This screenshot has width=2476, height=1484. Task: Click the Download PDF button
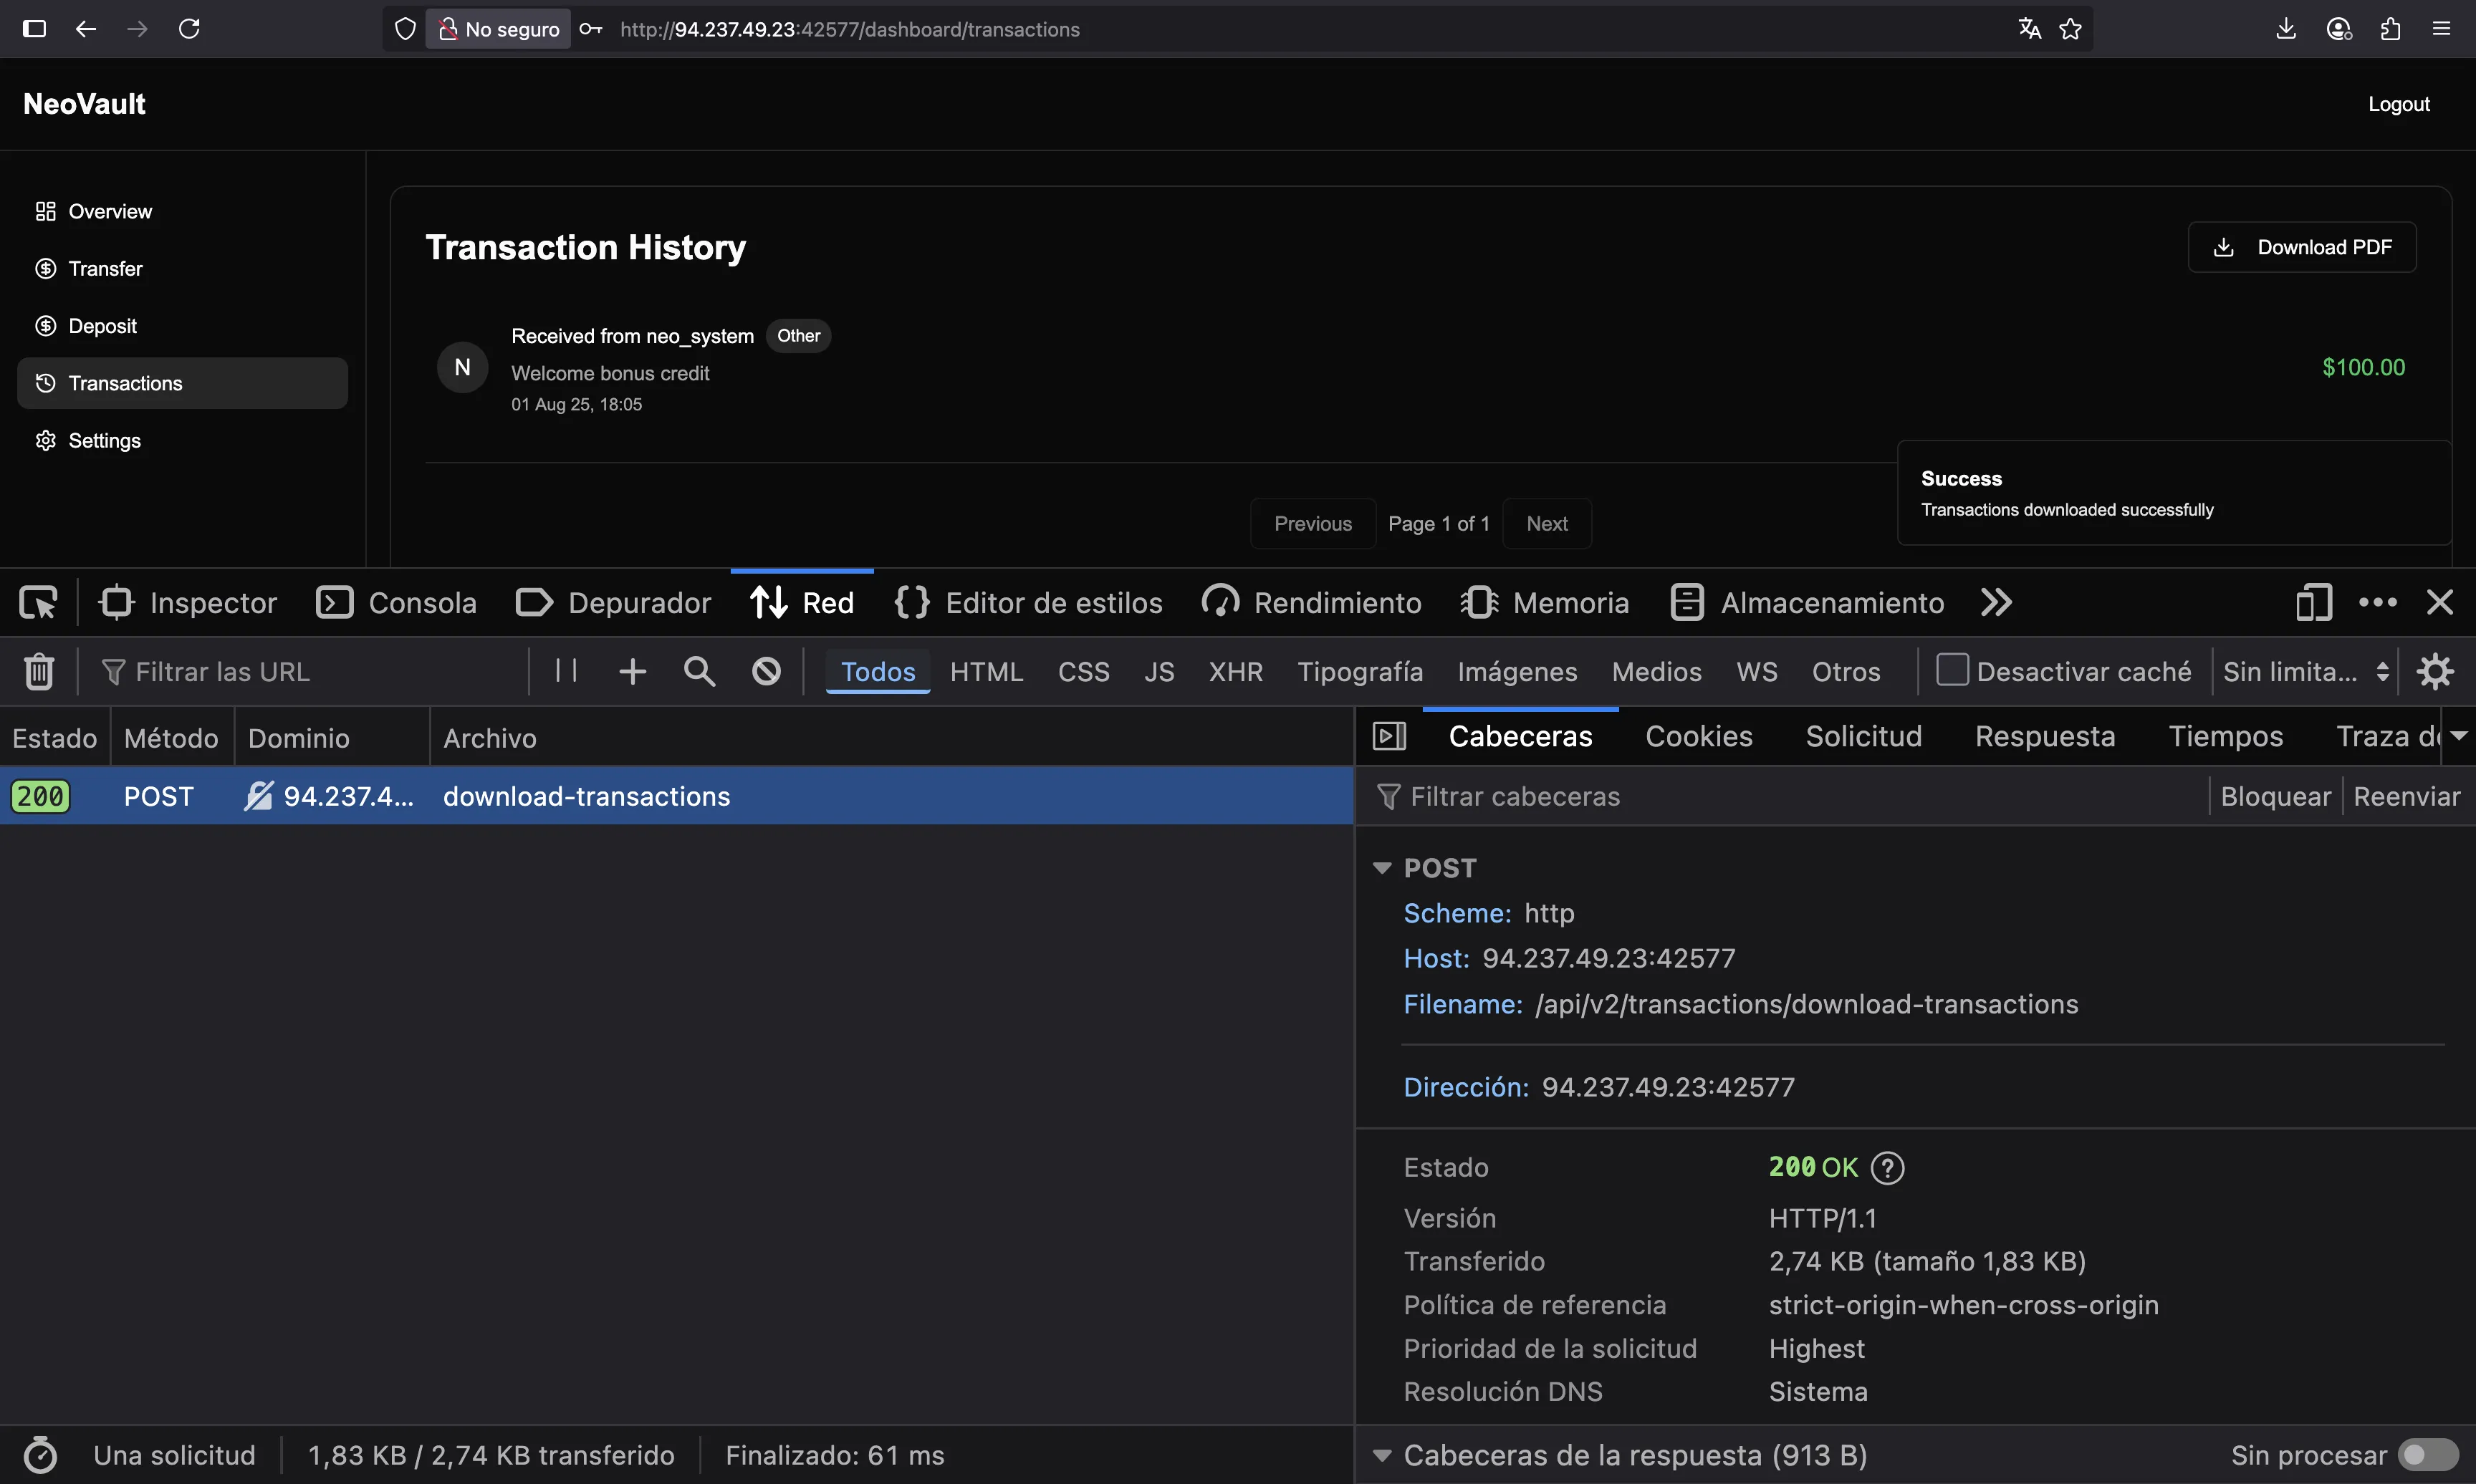[x=2302, y=247]
